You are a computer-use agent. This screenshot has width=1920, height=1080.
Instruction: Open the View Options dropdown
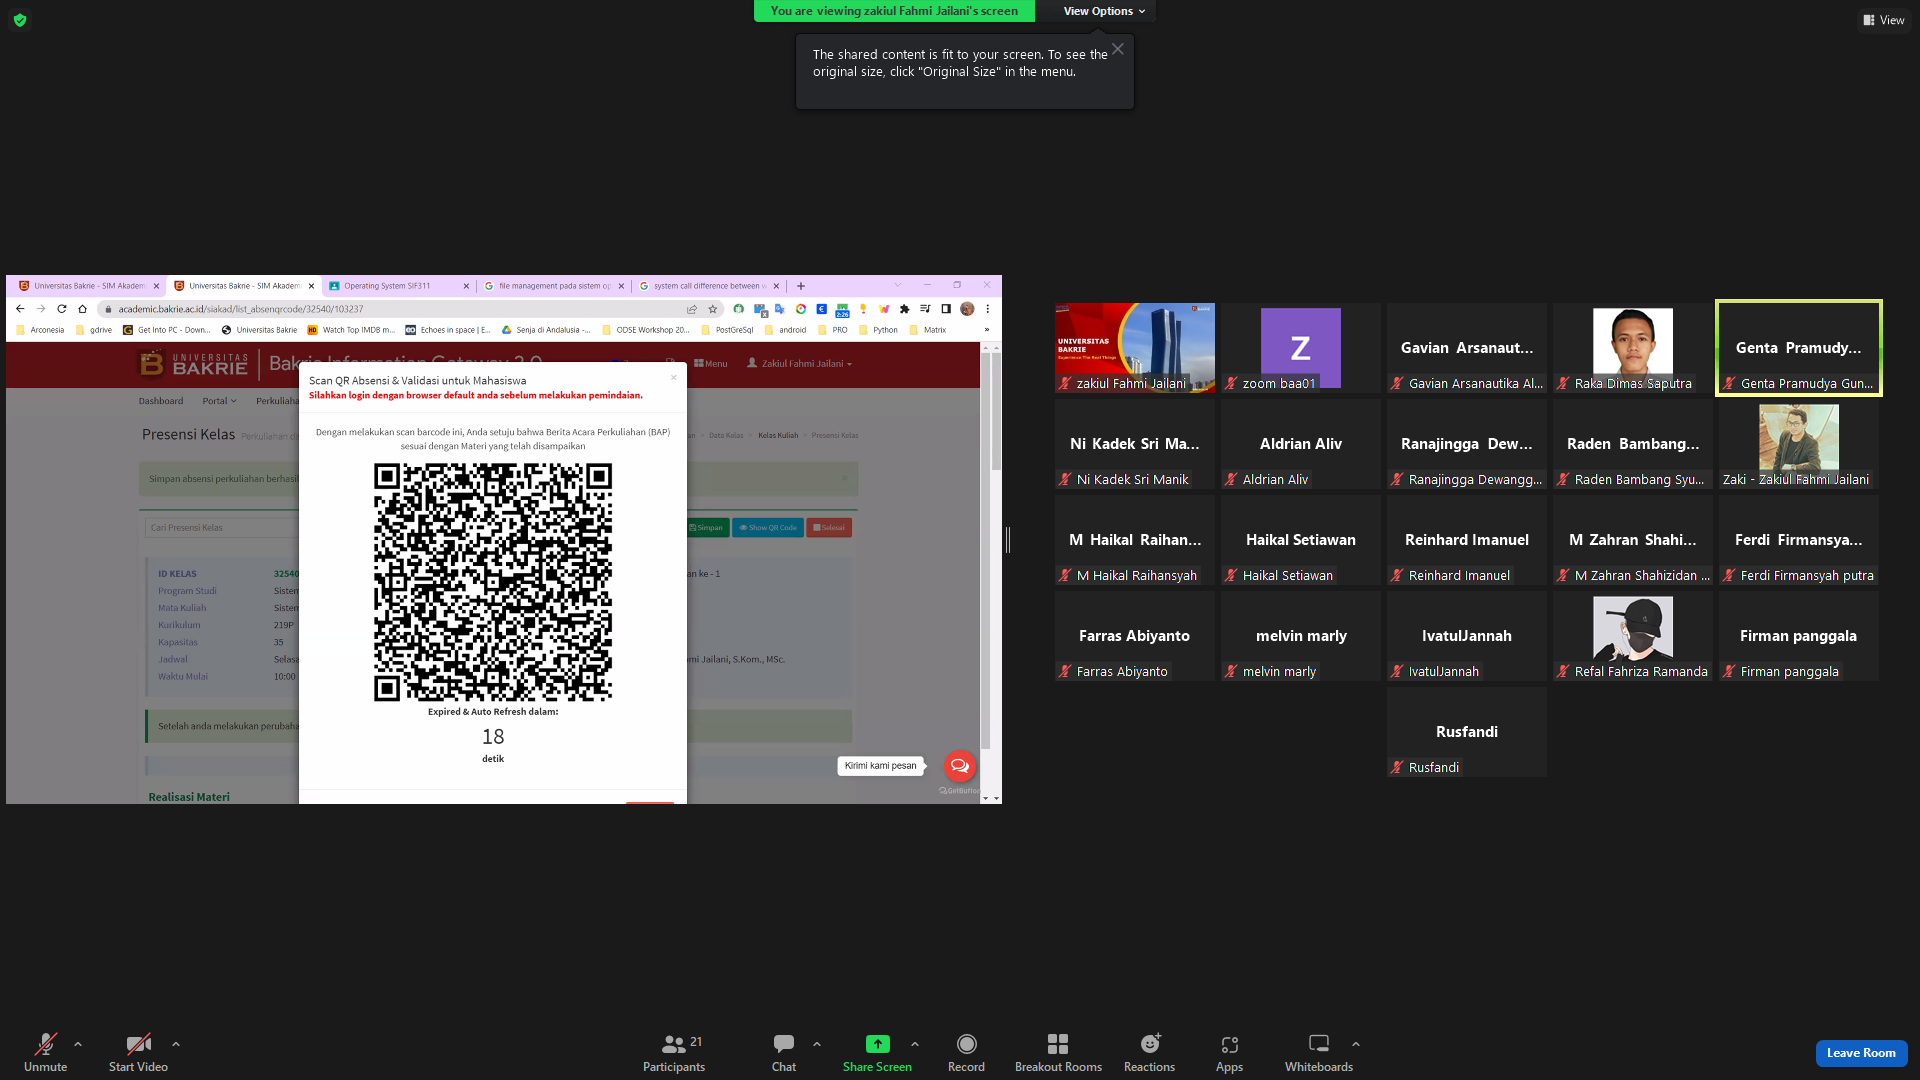(x=1104, y=11)
